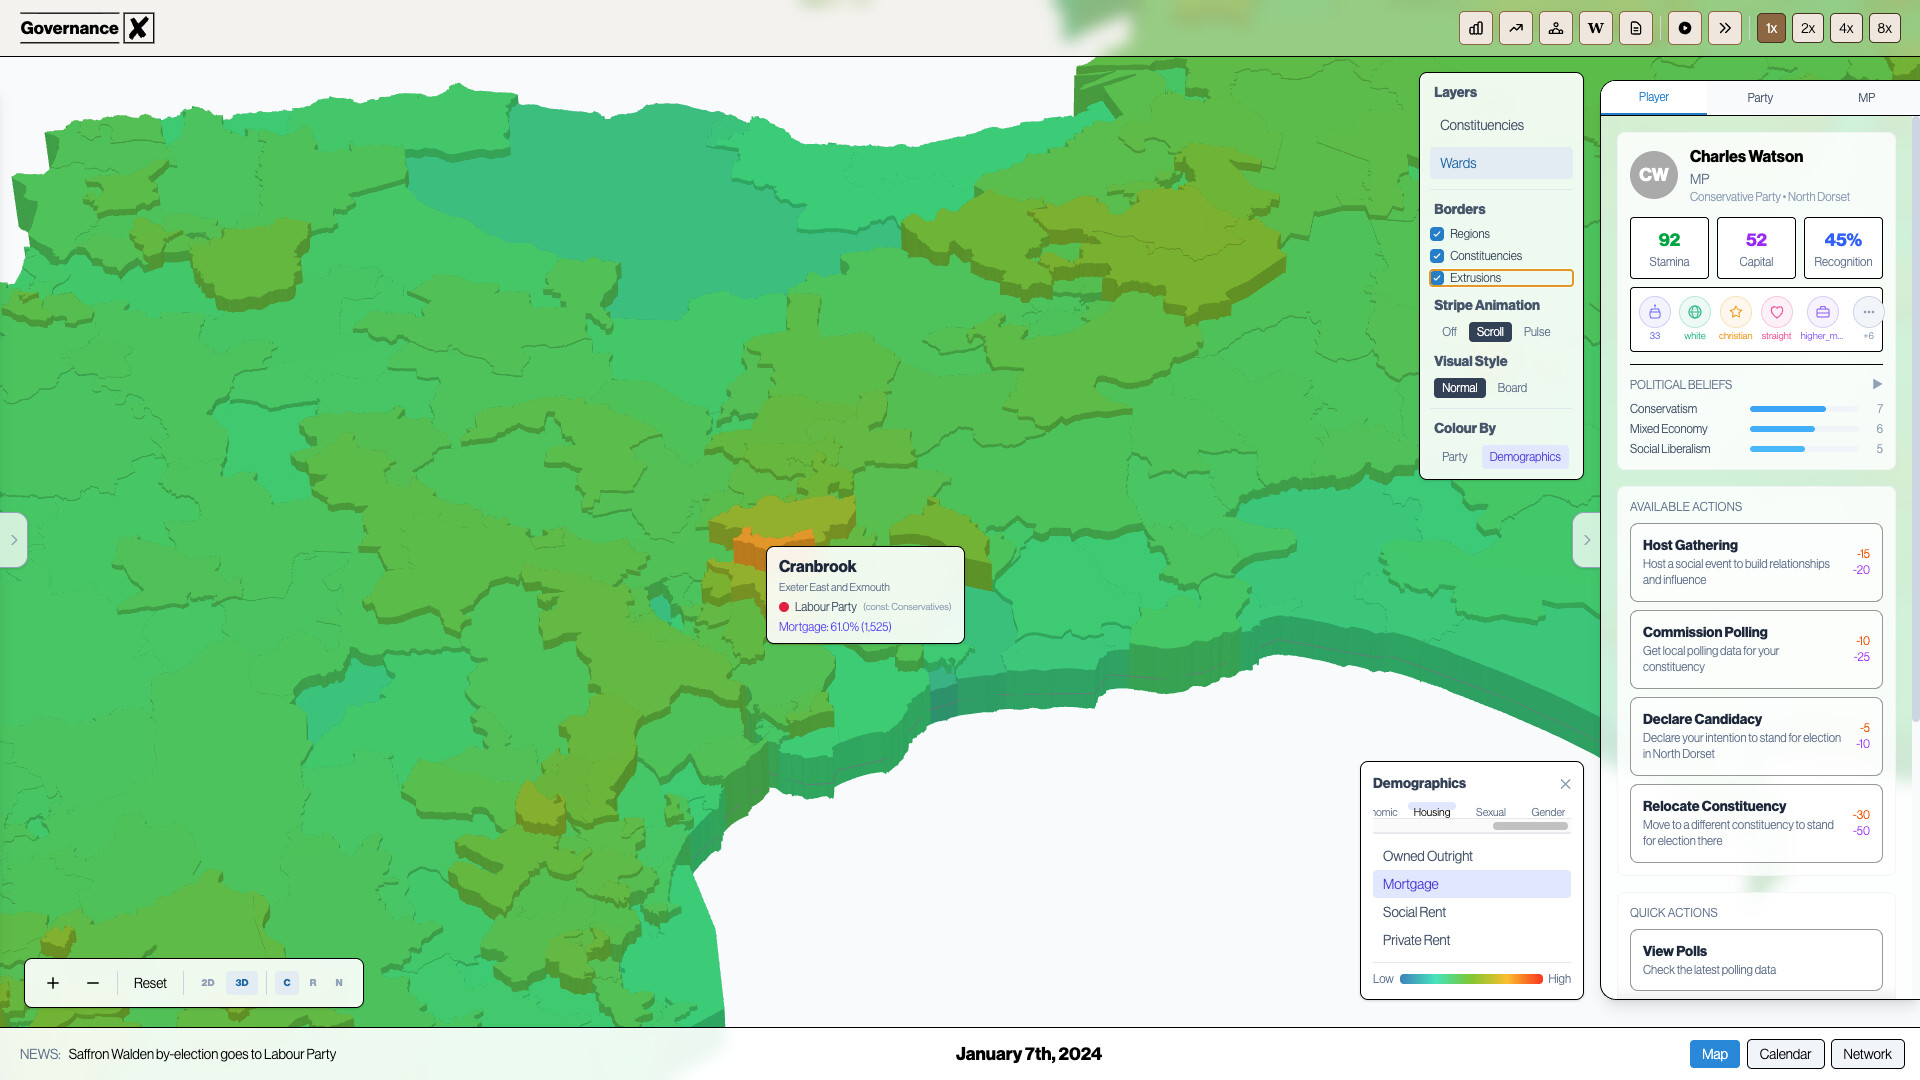This screenshot has width=1920, height=1080.
Task: Expand the left edge side panel chevron
Action: coord(14,540)
